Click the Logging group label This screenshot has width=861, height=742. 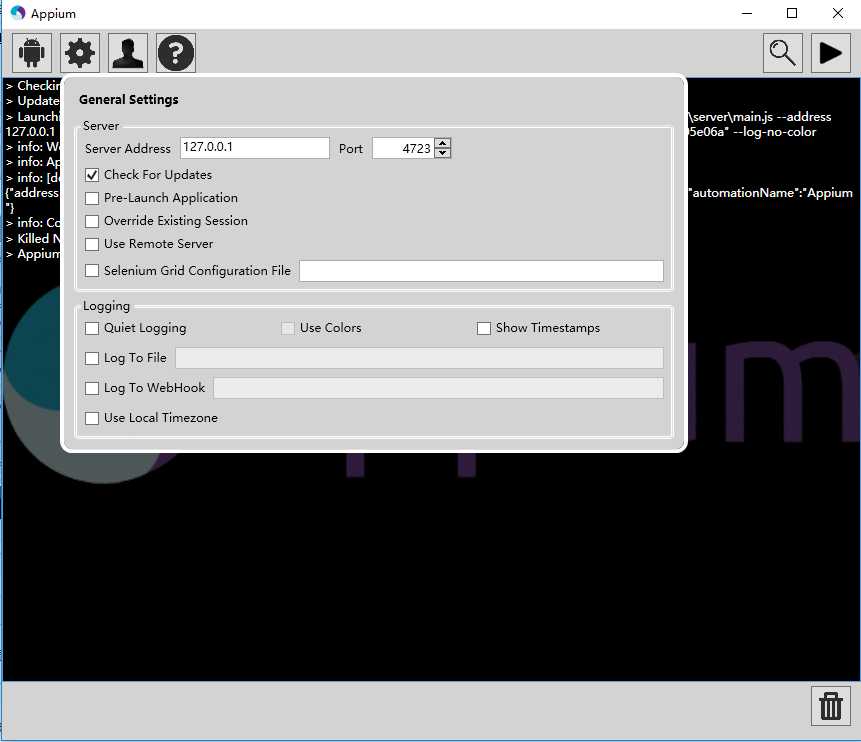coord(107,306)
